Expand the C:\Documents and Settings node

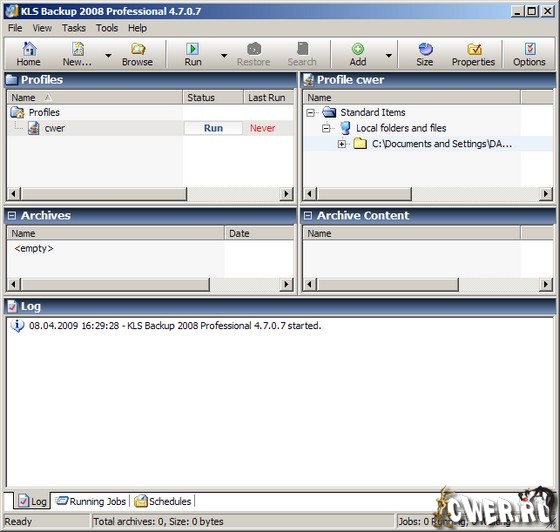[x=342, y=144]
